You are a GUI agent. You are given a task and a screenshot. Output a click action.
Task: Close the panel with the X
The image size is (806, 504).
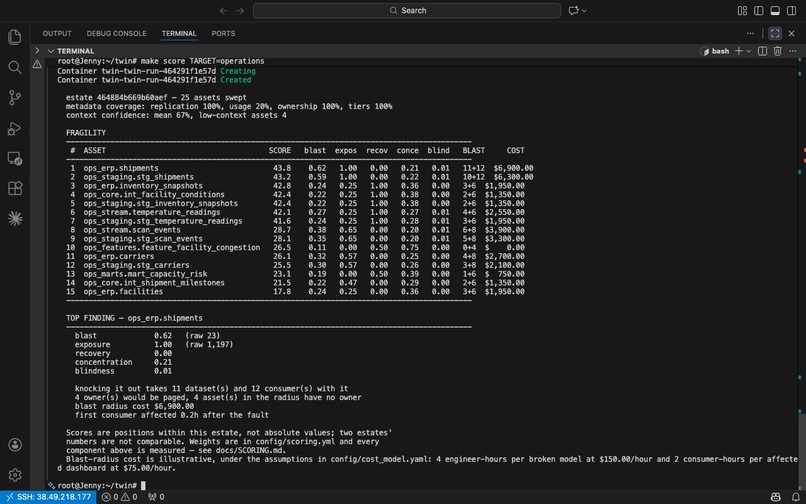[792, 33]
